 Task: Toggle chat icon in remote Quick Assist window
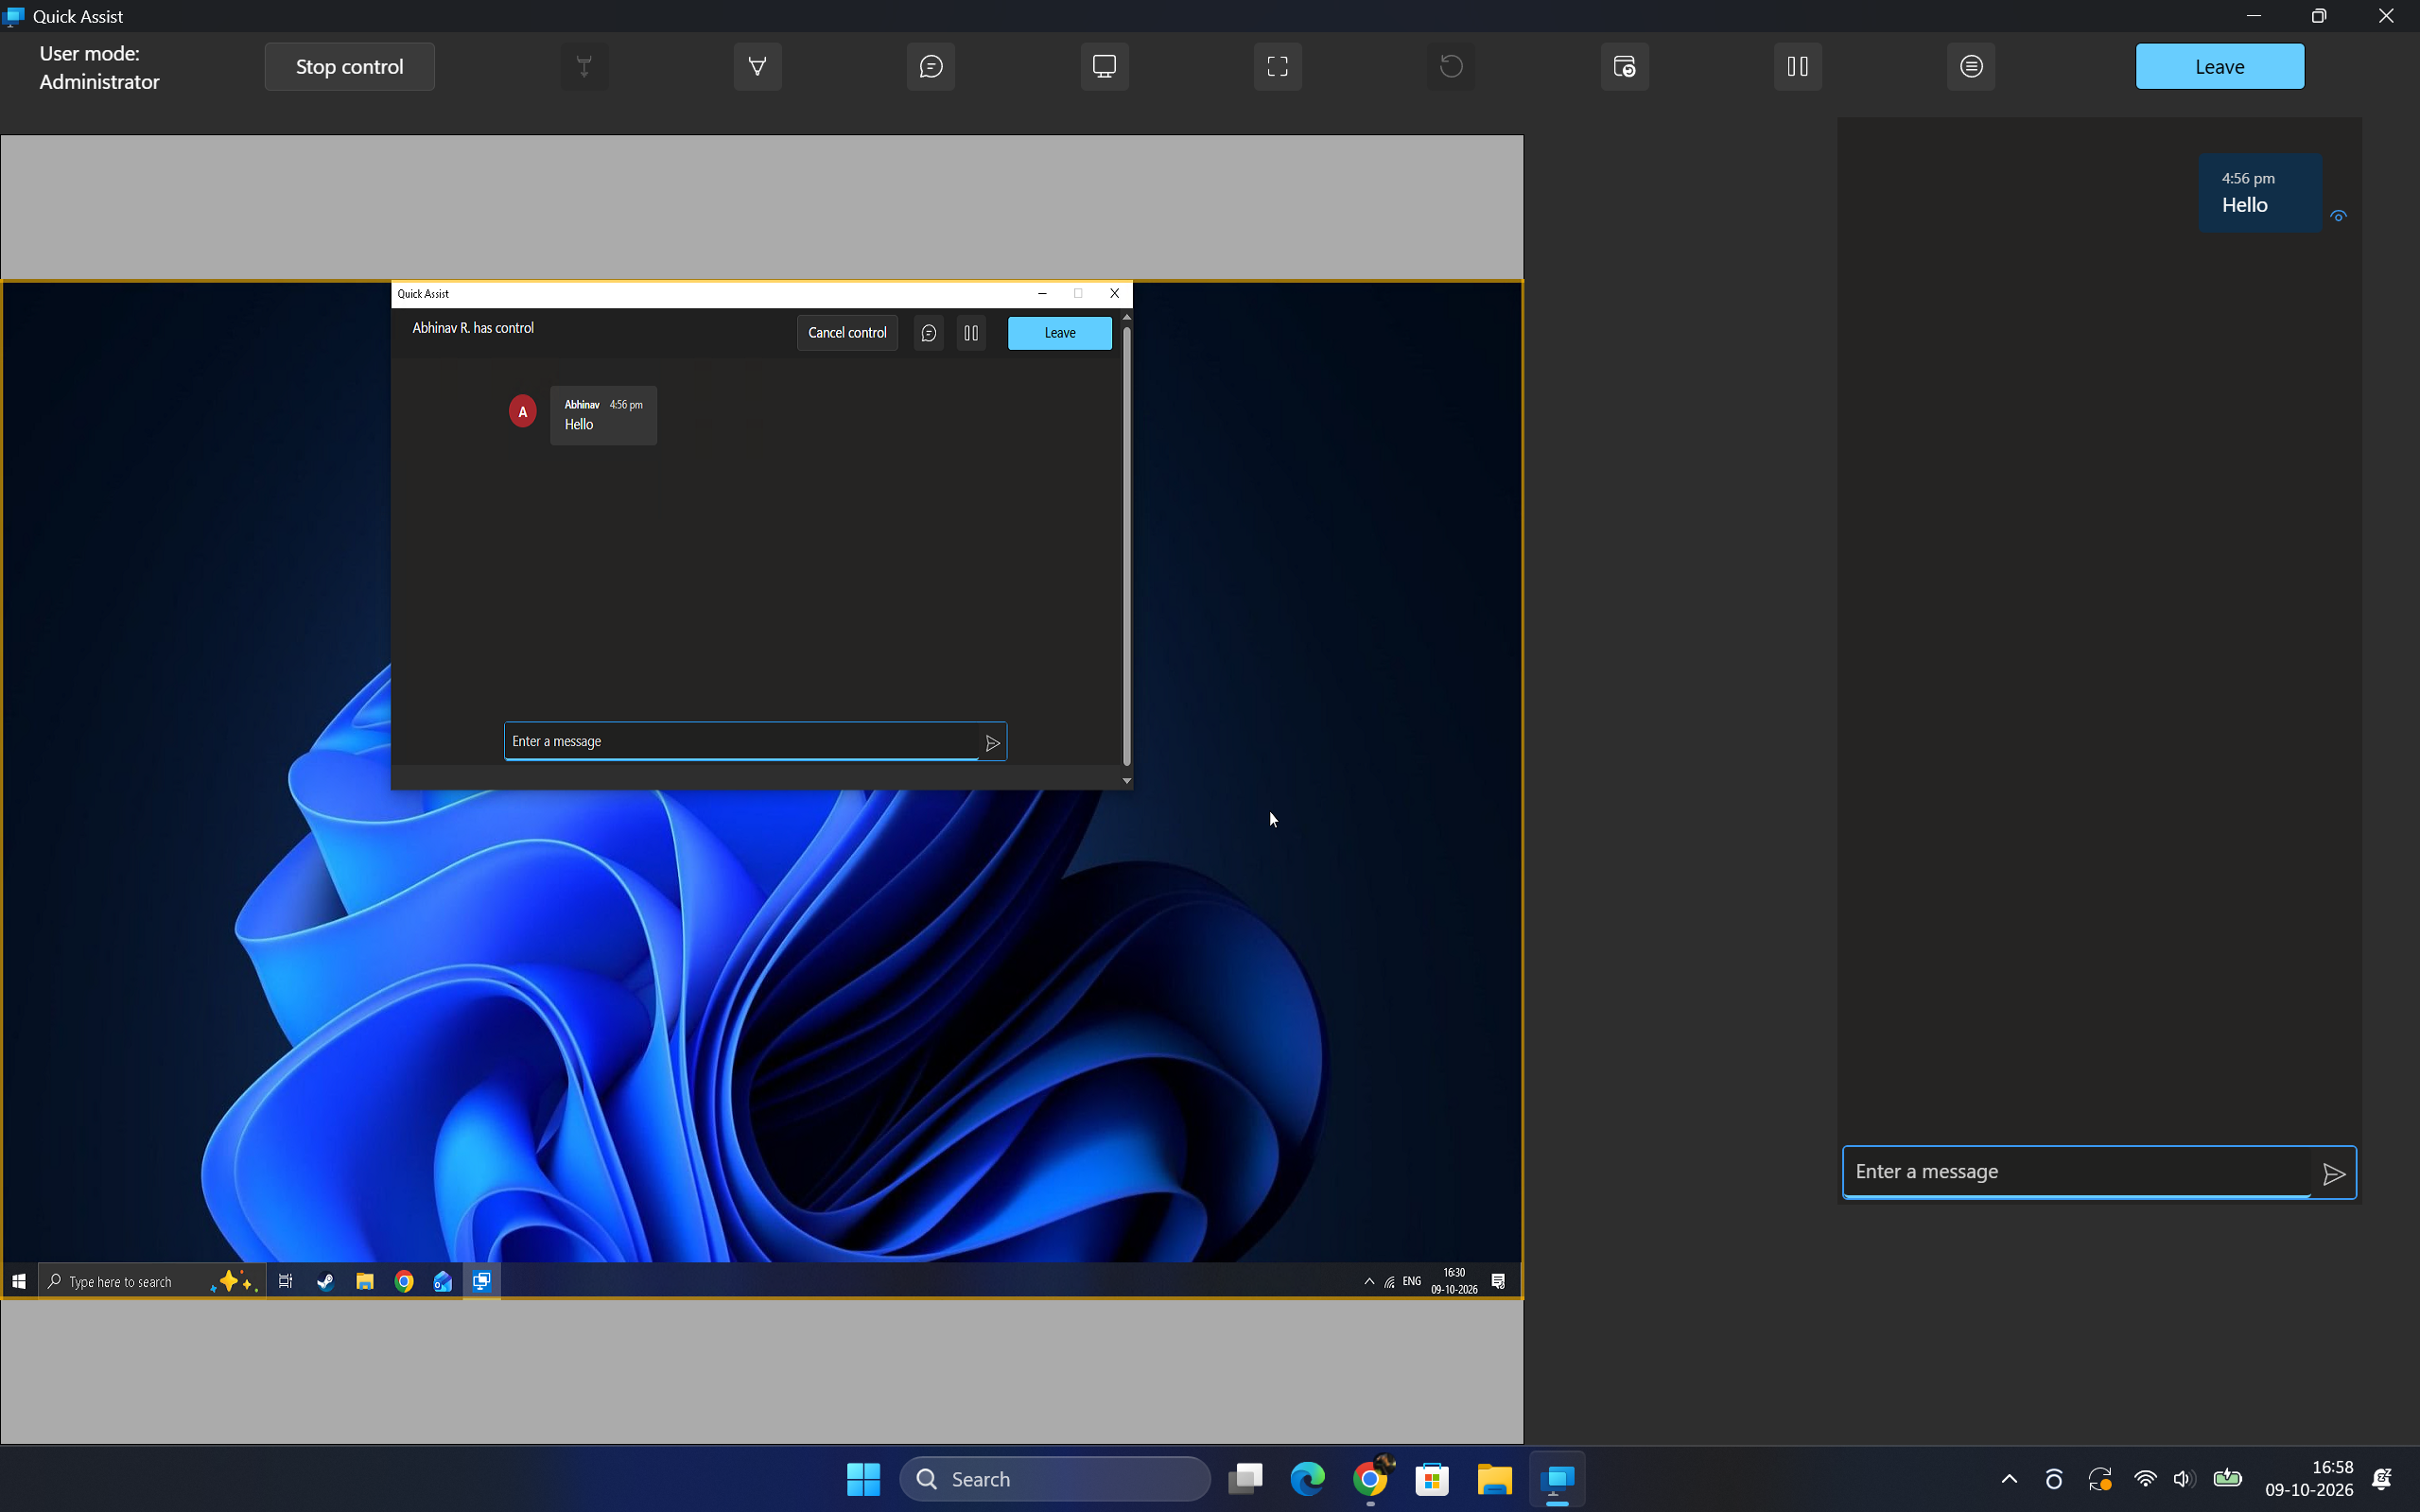(x=929, y=333)
